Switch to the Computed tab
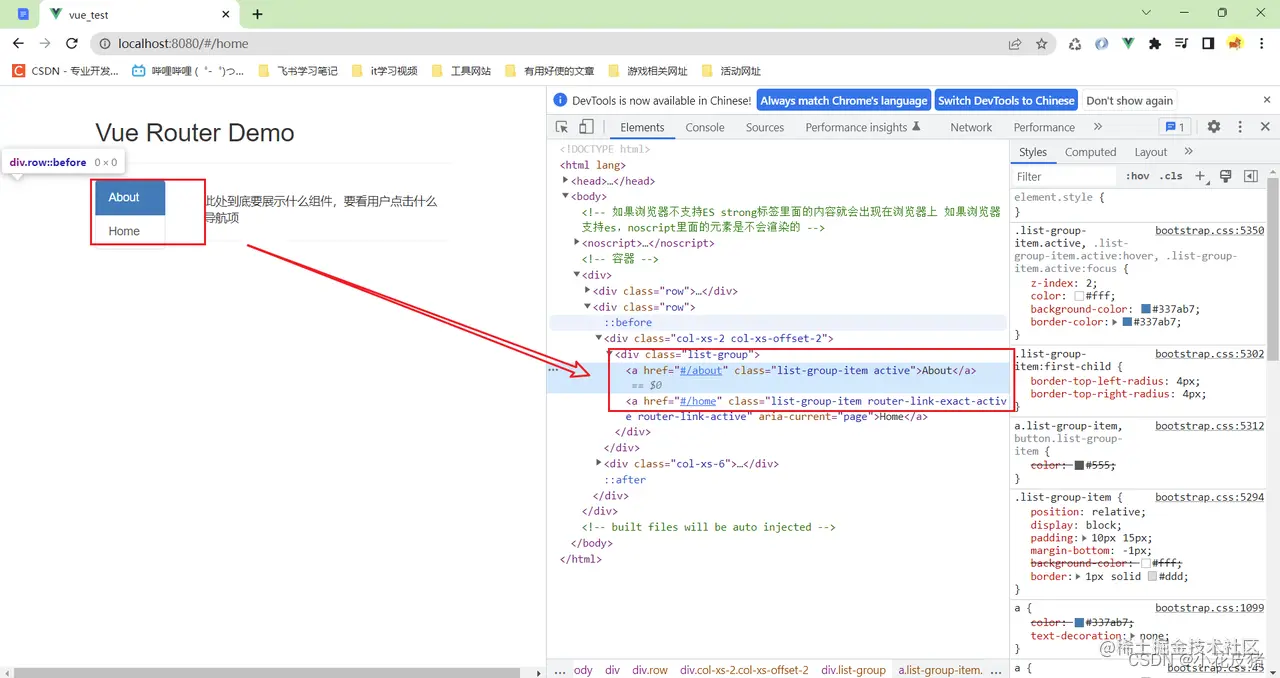 (x=1090, y=152)
